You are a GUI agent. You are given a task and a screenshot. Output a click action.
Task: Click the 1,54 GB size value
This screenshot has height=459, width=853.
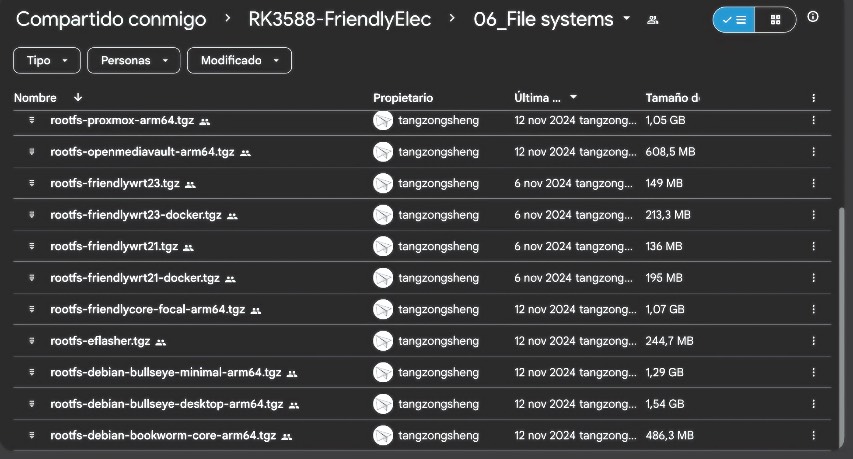[665, 404]
